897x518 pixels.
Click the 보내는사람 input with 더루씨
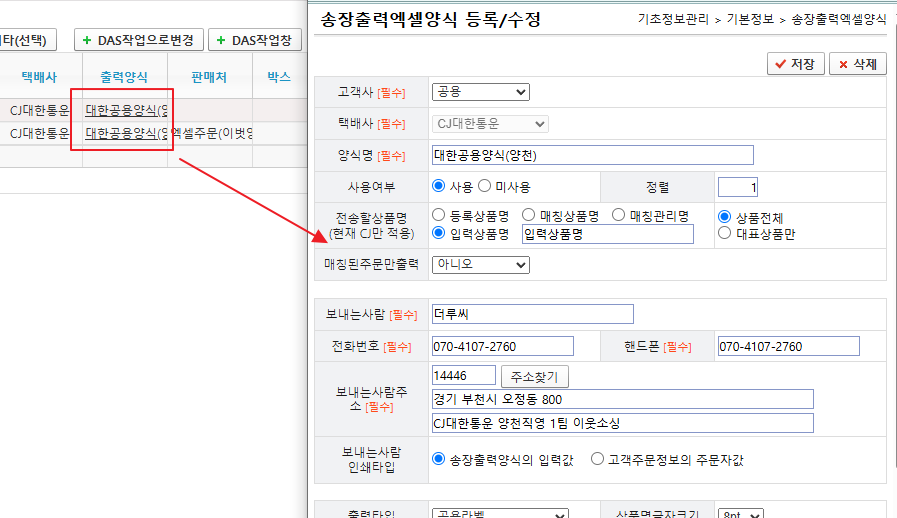(533, 314)
